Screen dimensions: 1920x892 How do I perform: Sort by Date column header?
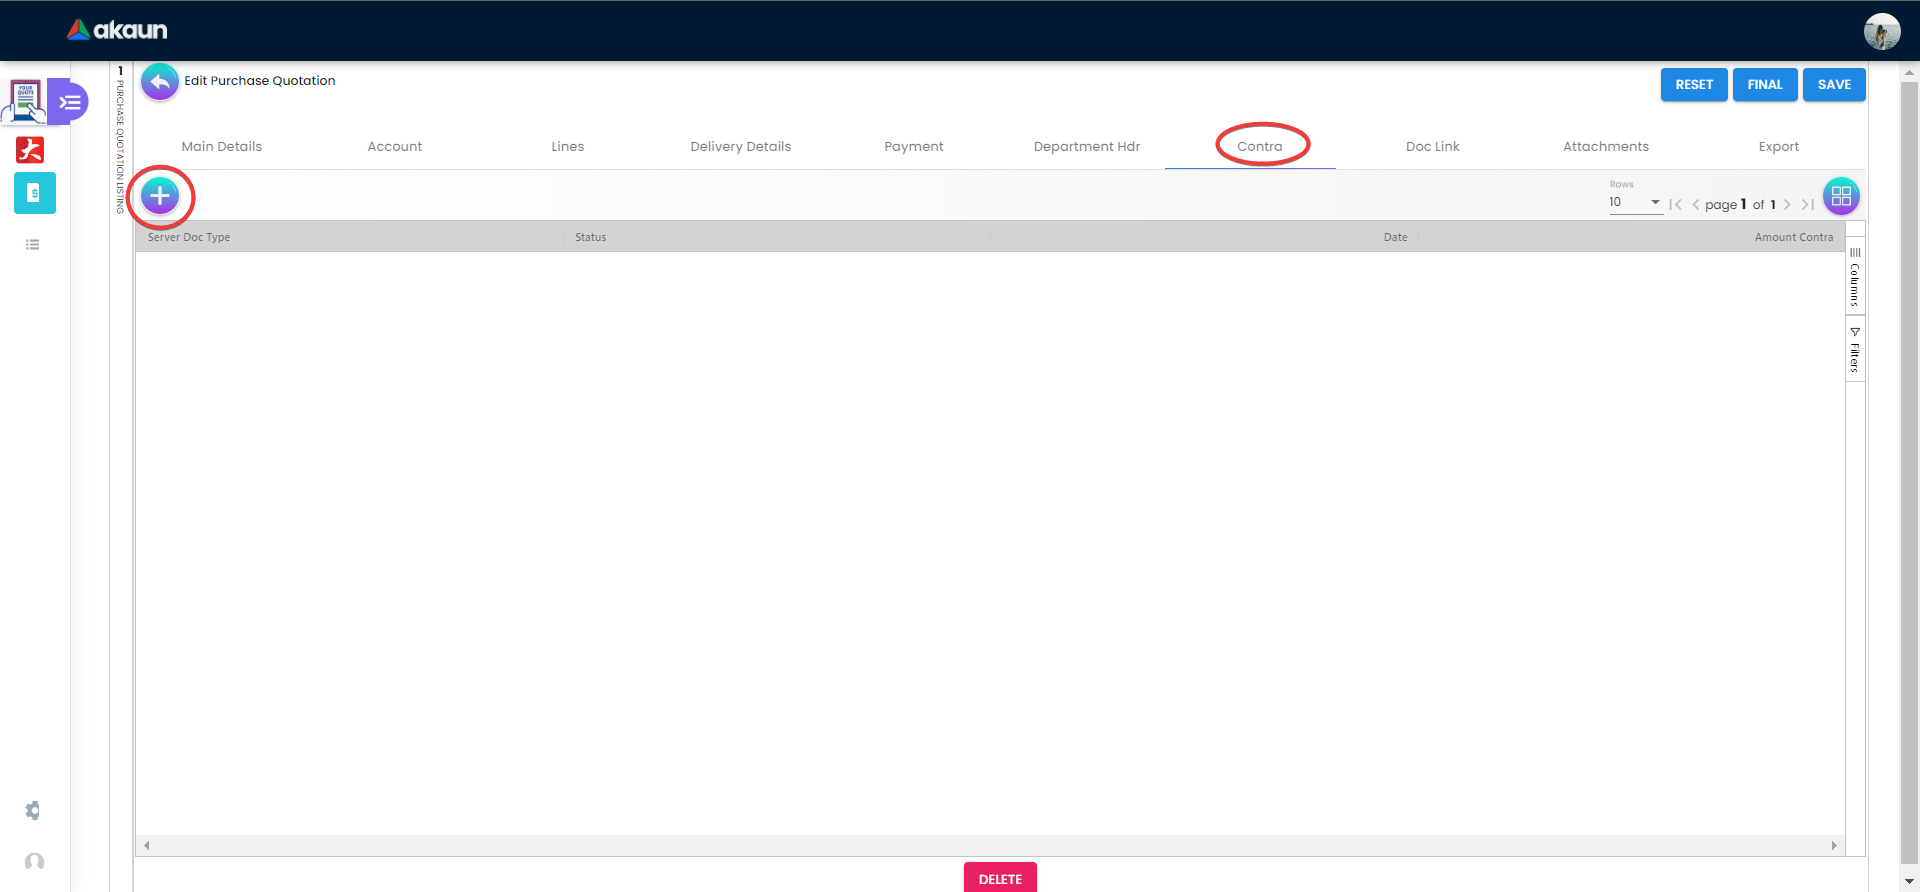(x=1396, y=237)
